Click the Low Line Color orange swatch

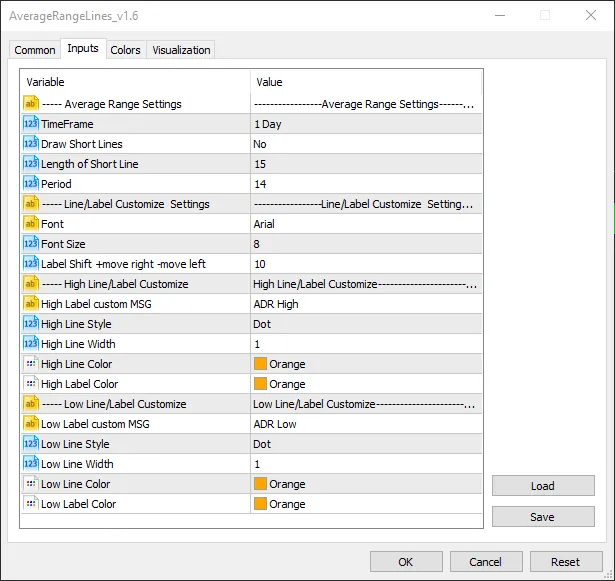coord(260,484)
